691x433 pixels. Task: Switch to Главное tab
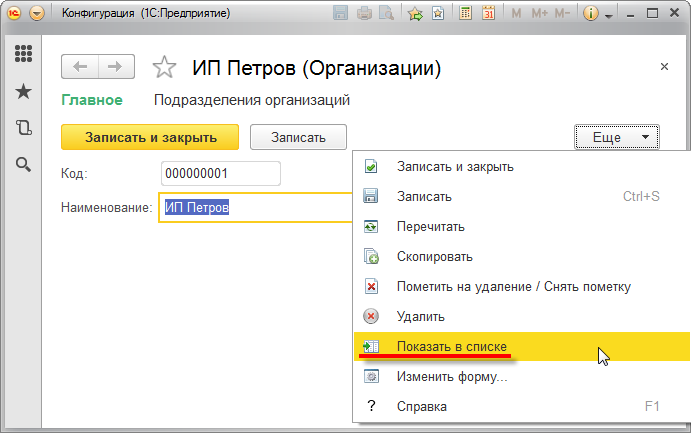click(92, 100)
